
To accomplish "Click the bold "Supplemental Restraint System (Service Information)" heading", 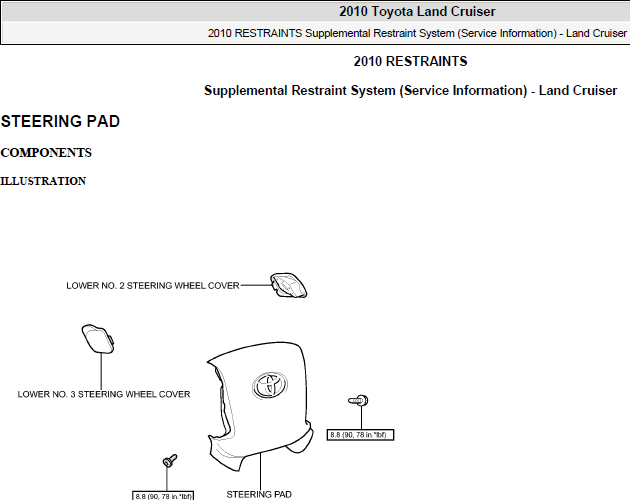I will pos(410,90).
